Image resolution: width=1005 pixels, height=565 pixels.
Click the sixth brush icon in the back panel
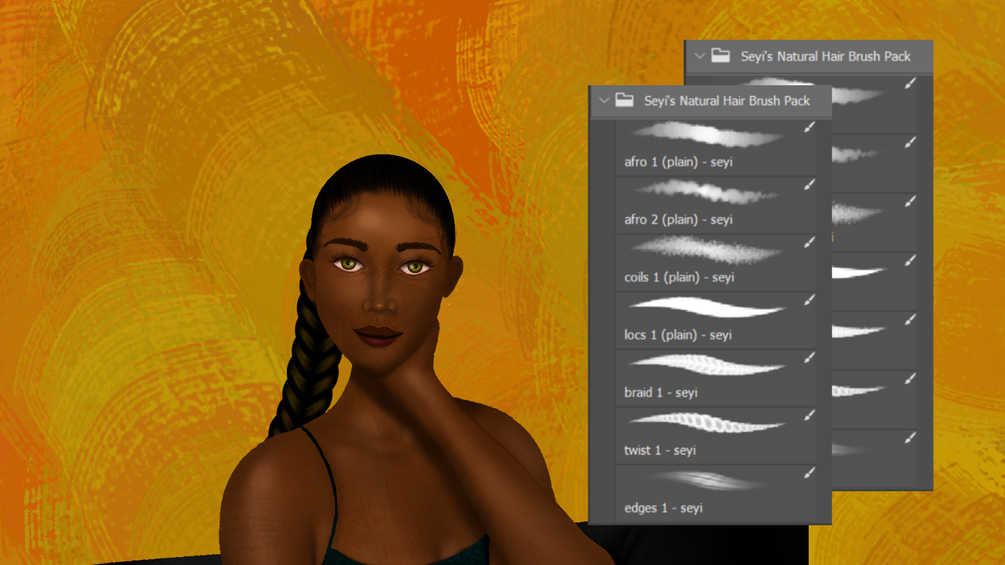[x=911, y=379]
